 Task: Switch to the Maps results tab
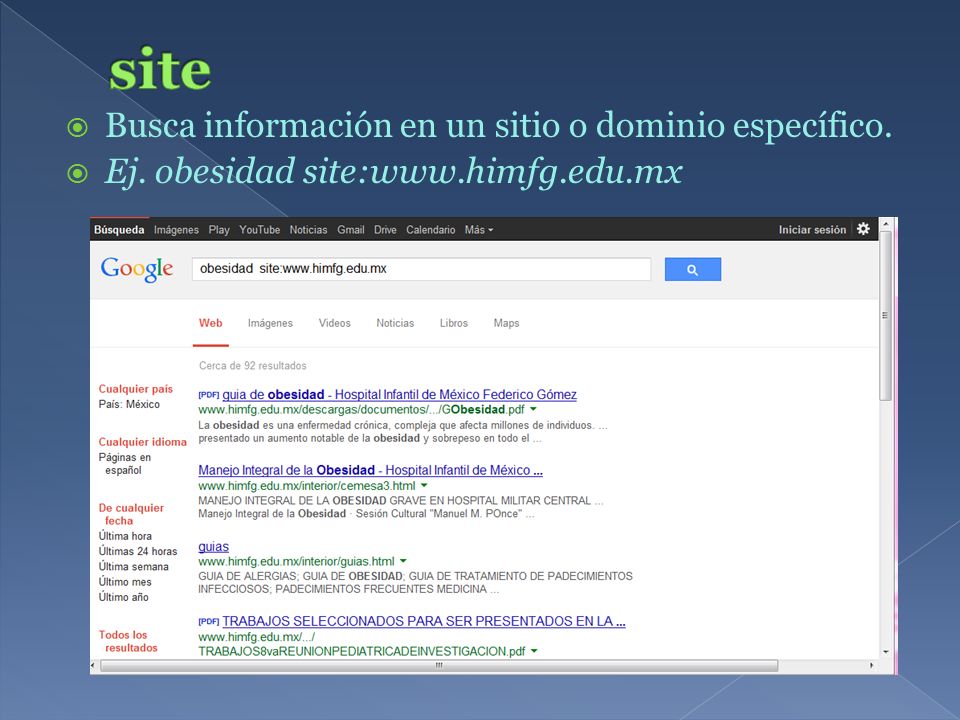click(x=506, y=323)
